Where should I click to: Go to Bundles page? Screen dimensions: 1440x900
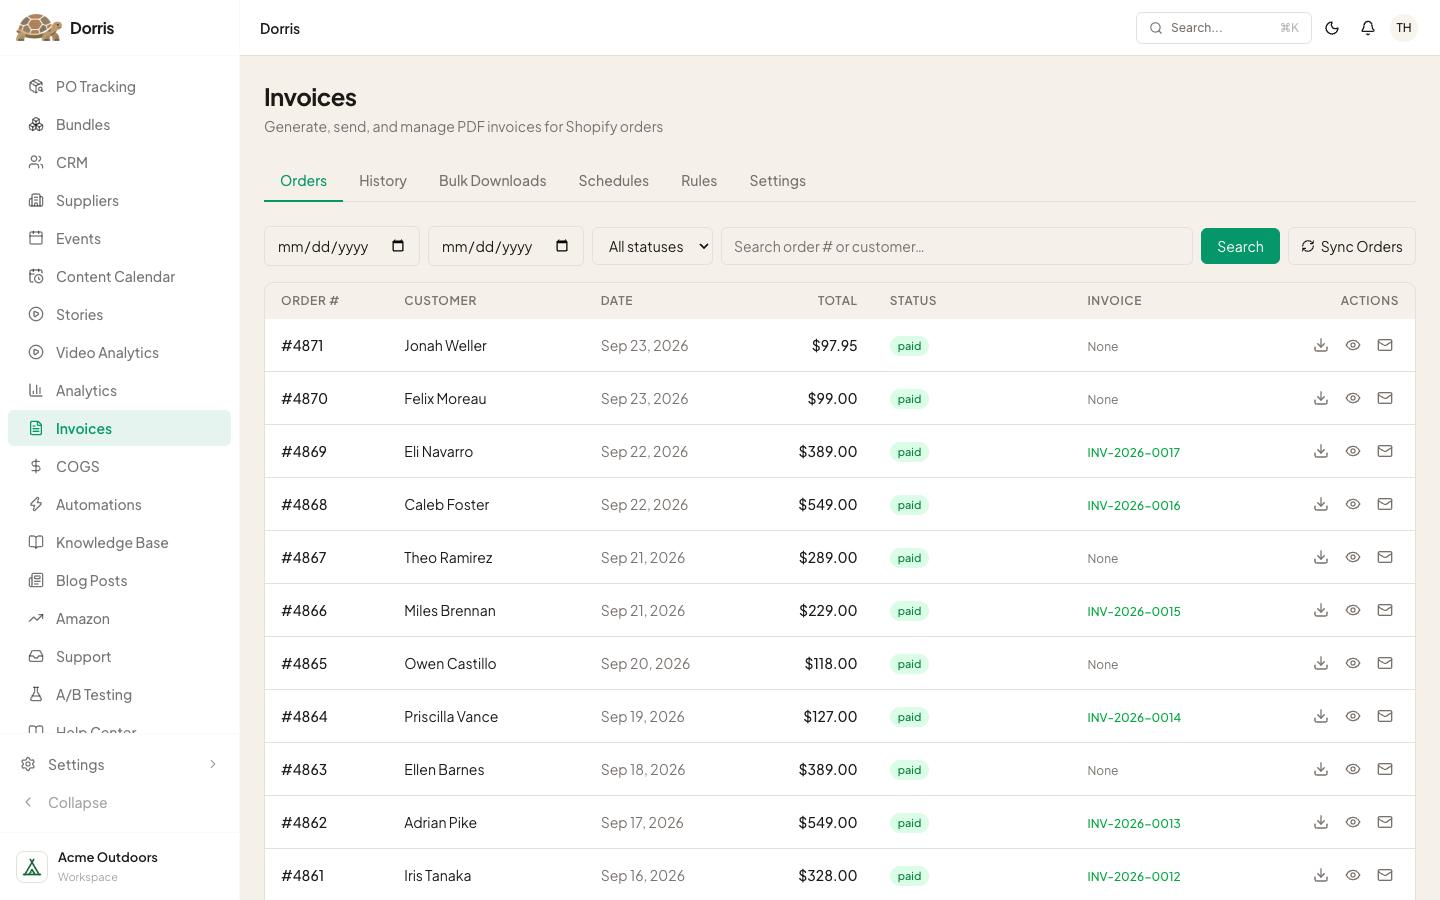click(119, 124)
